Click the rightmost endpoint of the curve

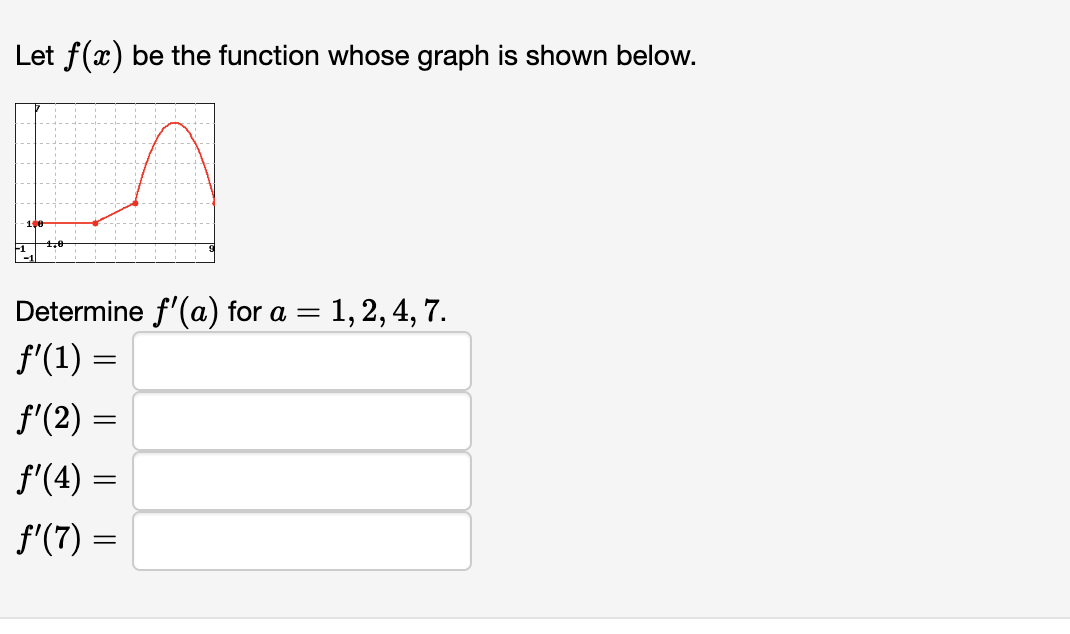[x=212, y=203]
